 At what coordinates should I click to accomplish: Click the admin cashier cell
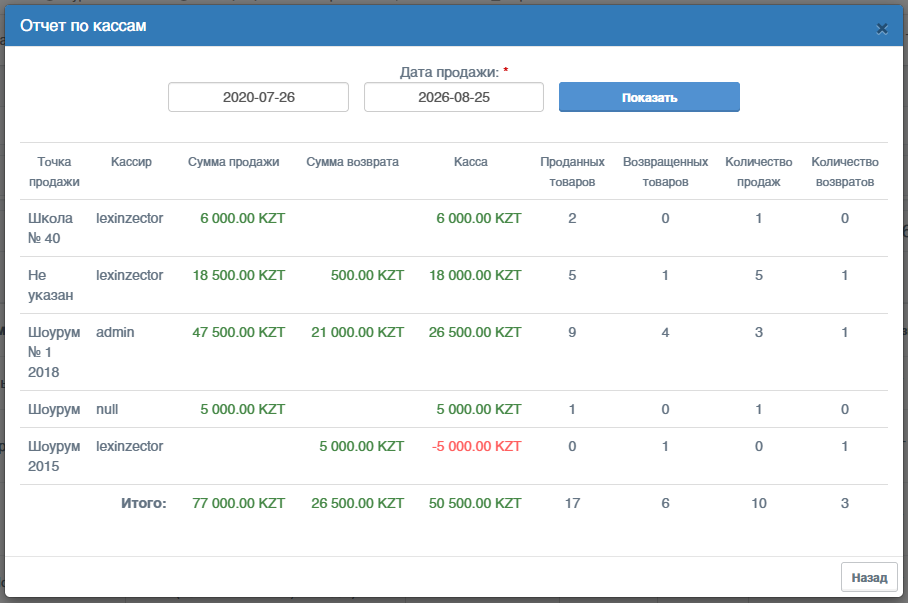click(x=115, y=332)
